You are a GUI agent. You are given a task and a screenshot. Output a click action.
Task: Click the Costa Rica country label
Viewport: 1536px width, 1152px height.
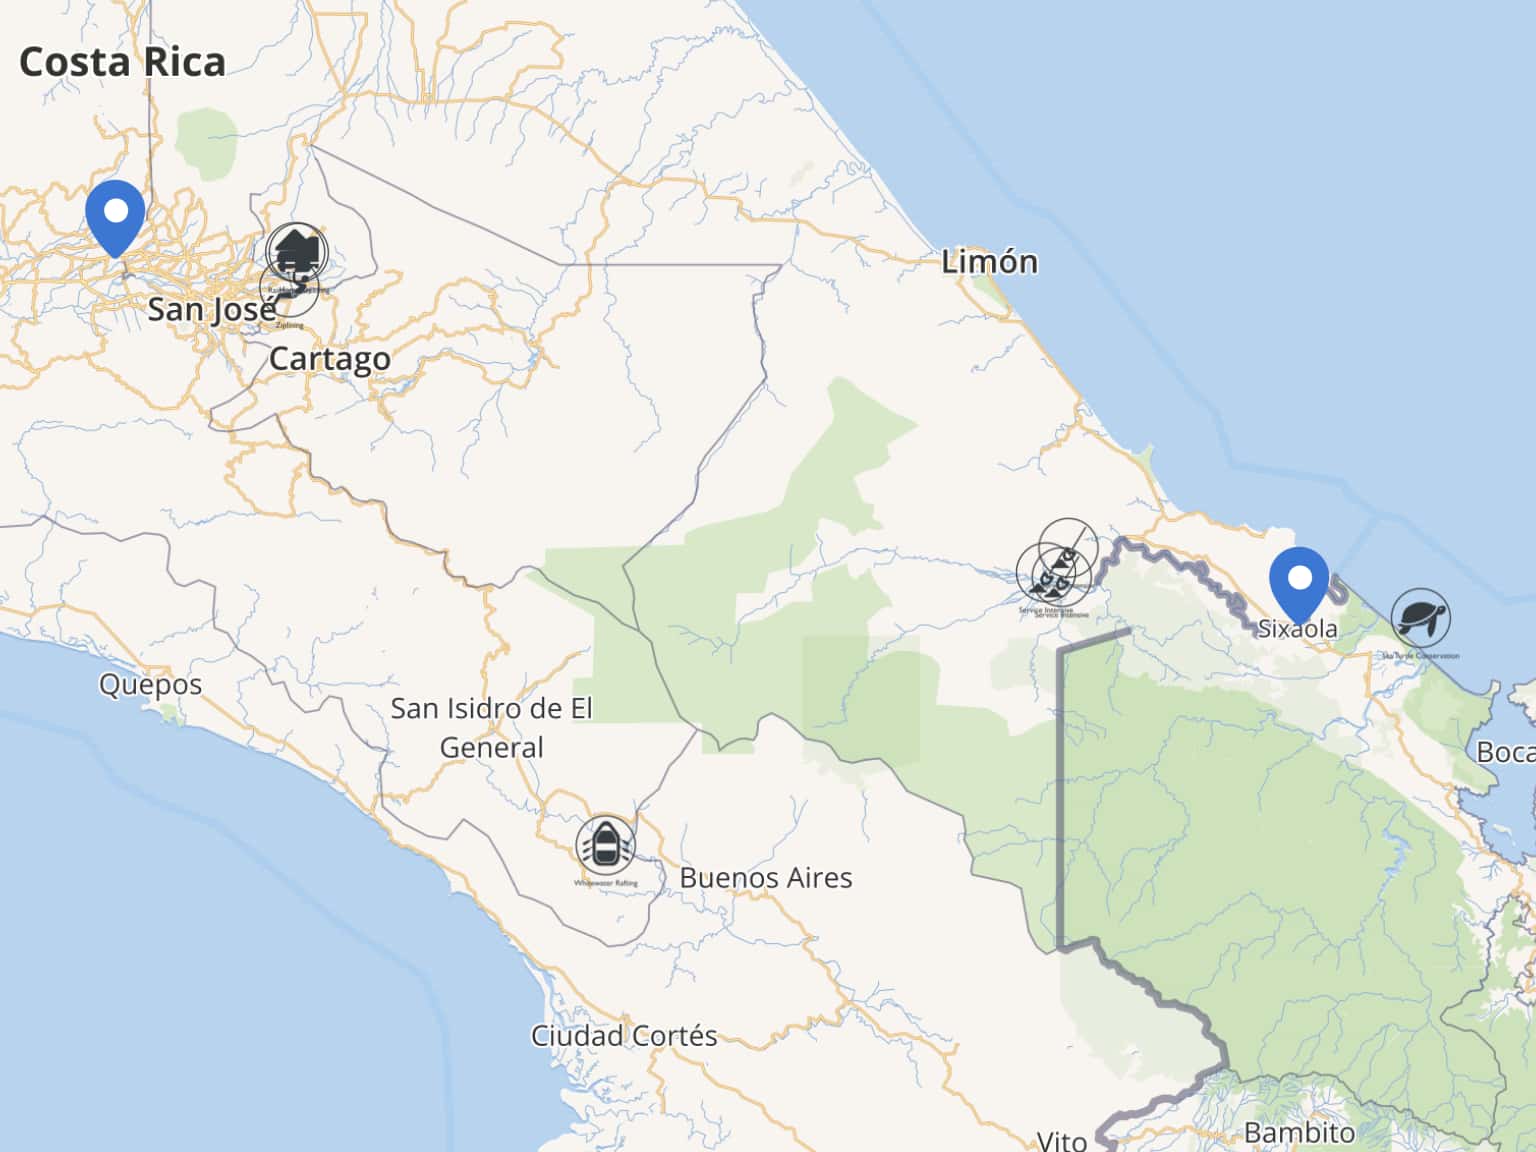click(x=122, y=62)
